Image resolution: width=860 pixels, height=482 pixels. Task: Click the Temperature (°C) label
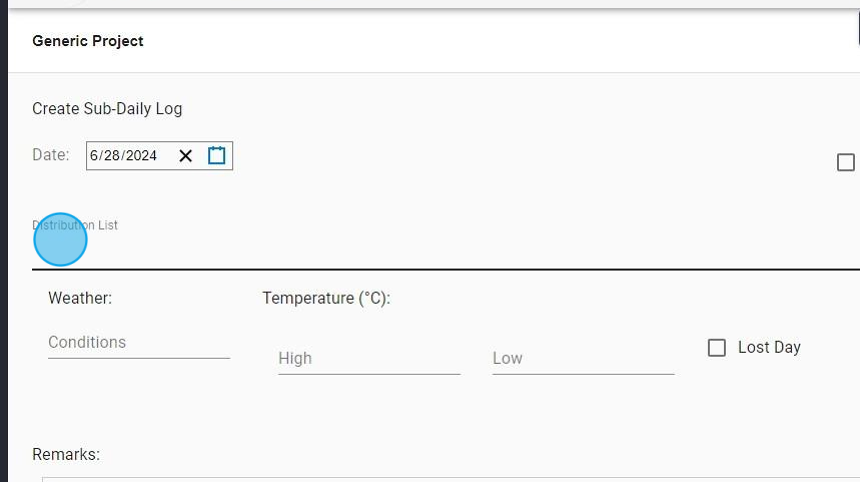[326, 298]
